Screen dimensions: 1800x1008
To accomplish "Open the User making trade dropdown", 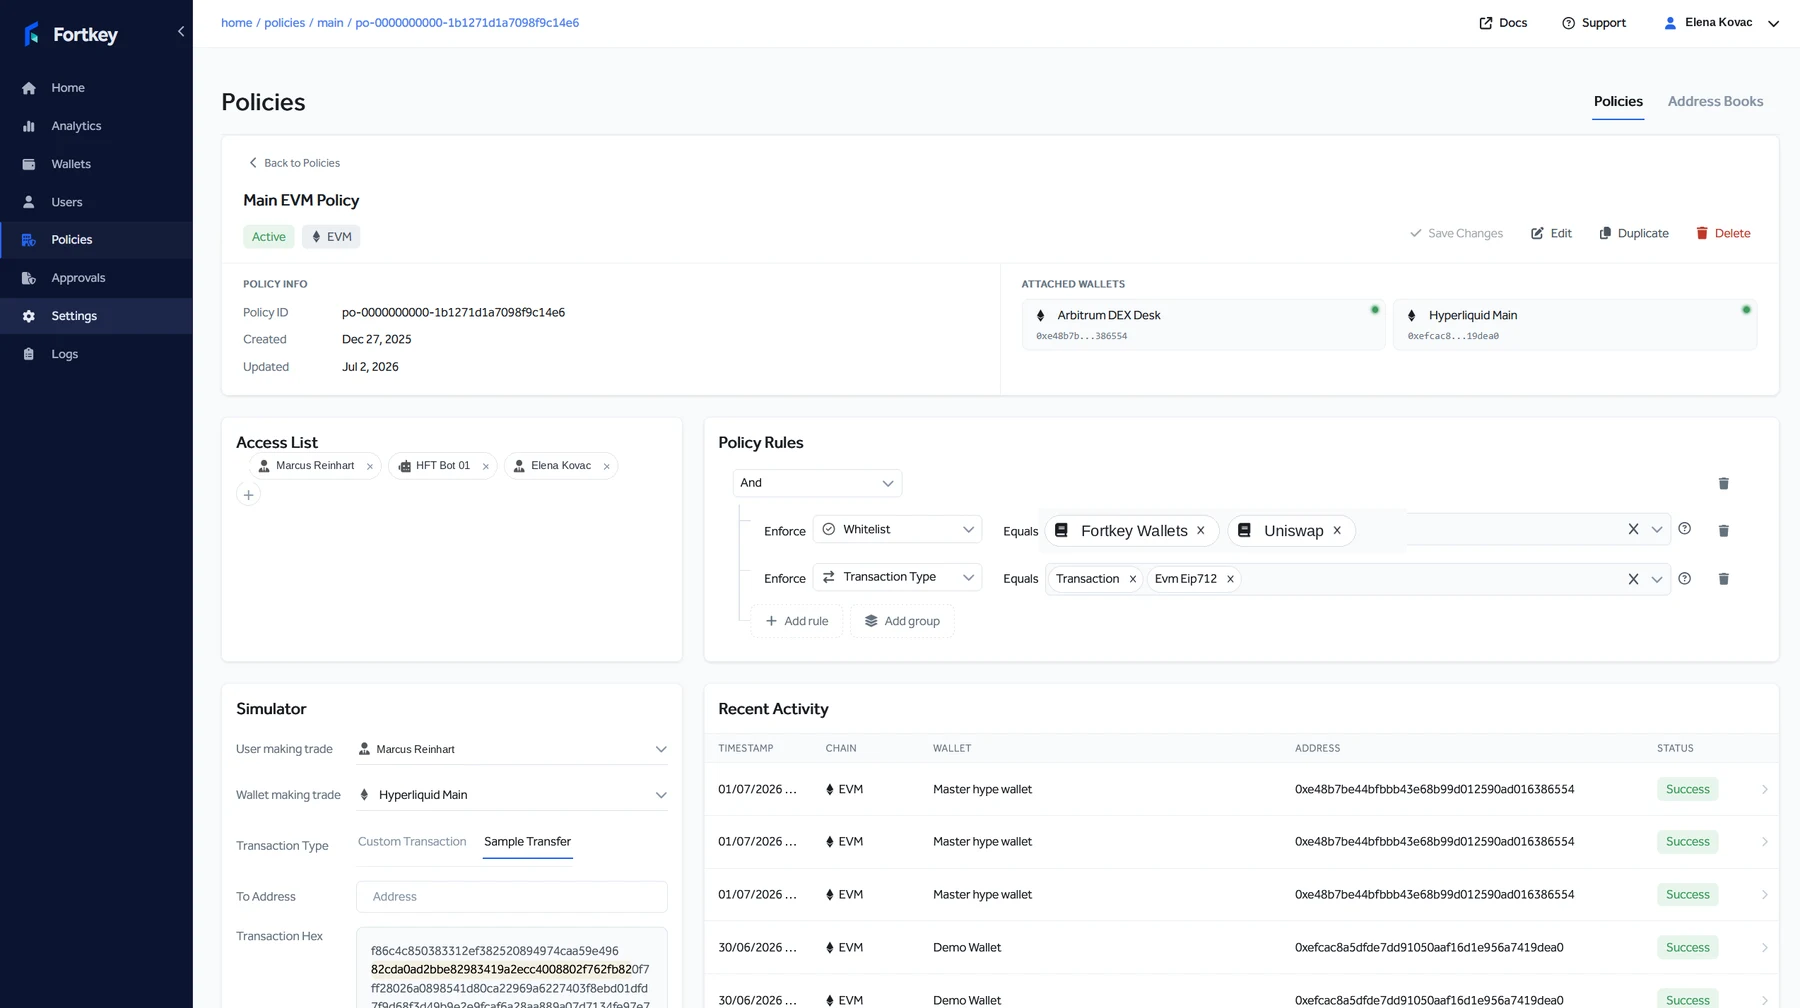I will click(512, 749).
